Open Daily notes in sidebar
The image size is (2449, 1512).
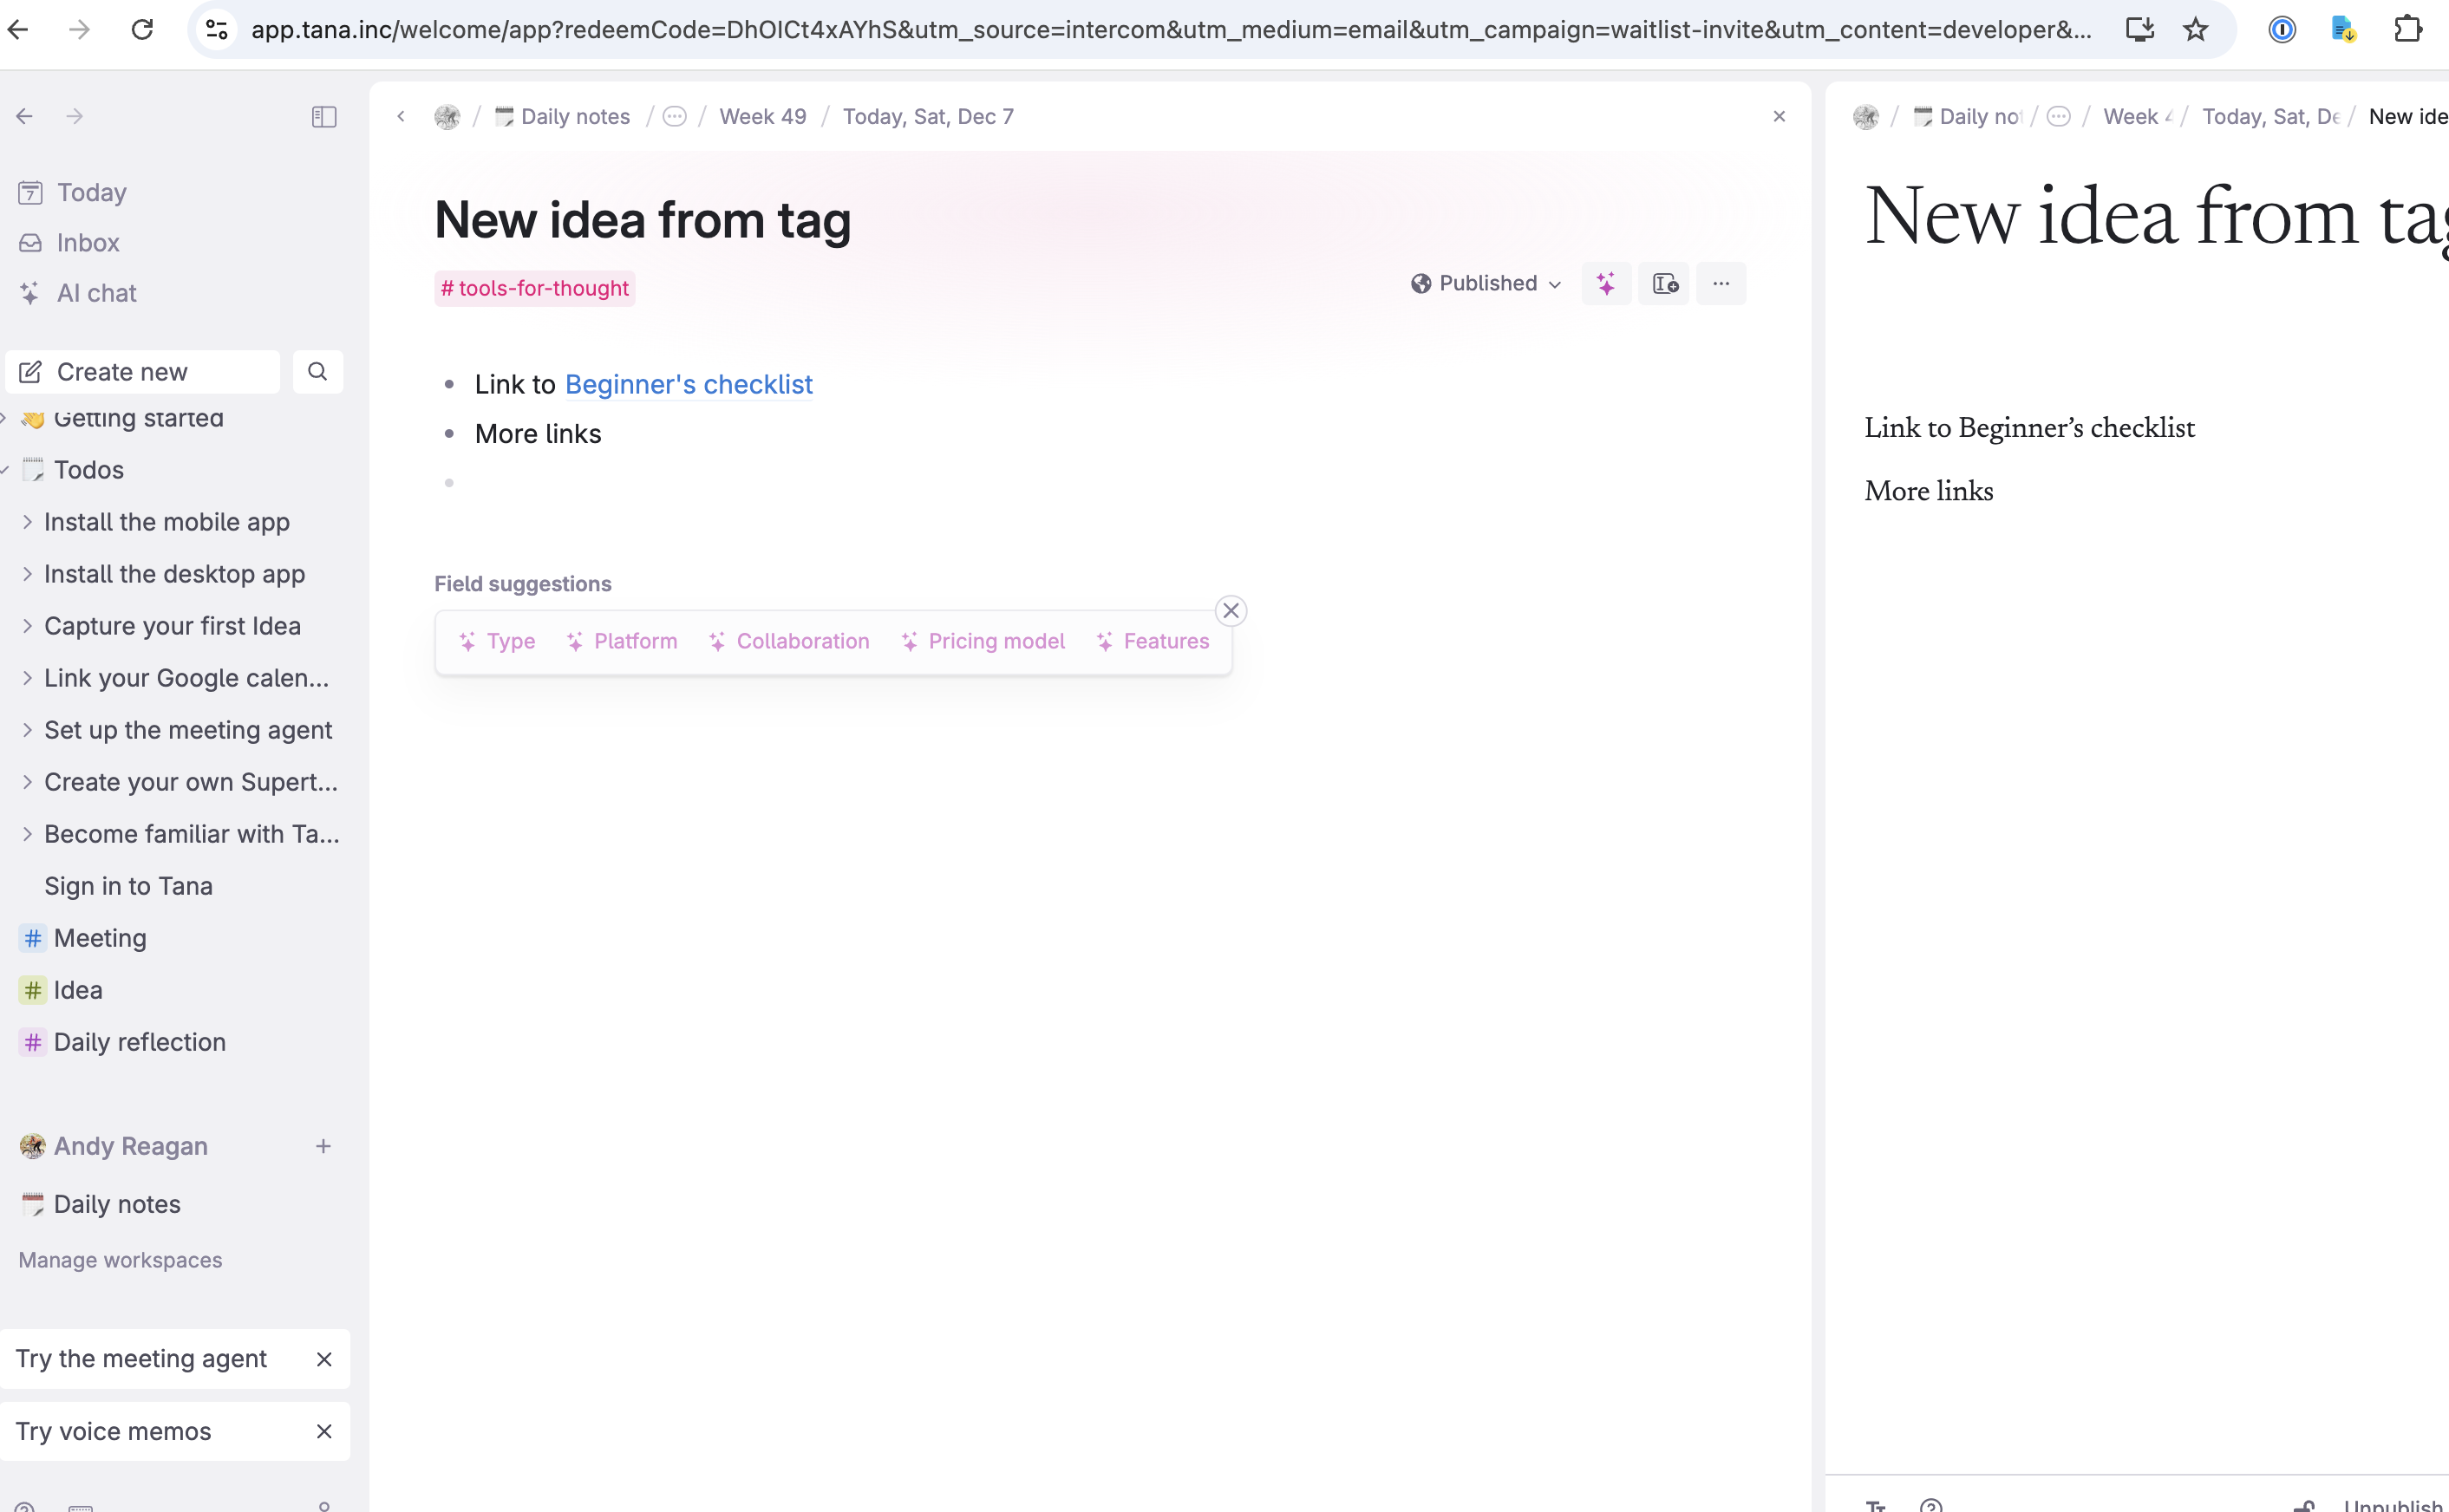coord(117,1204)
